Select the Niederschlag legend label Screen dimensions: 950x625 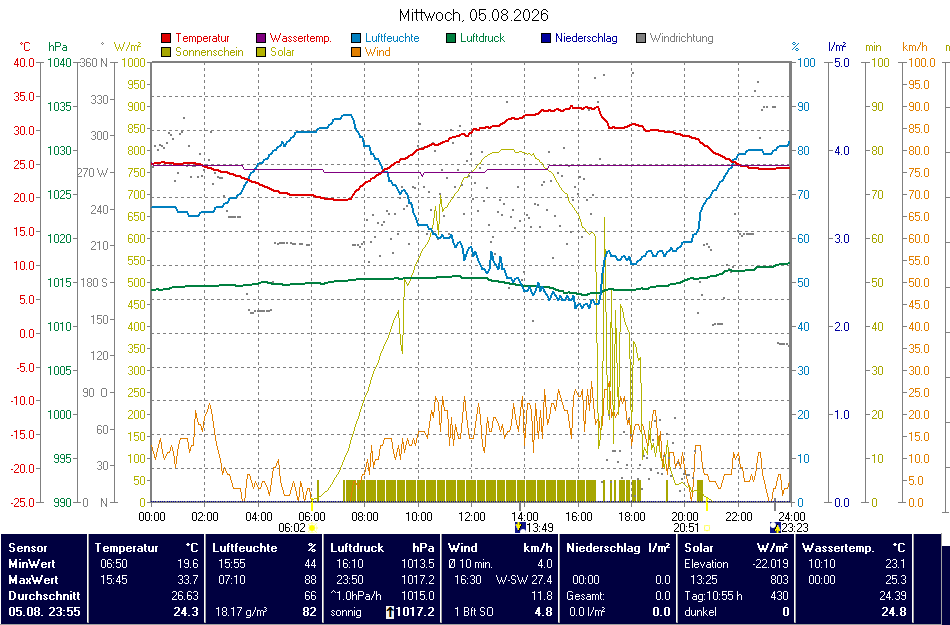click(586, 38)
